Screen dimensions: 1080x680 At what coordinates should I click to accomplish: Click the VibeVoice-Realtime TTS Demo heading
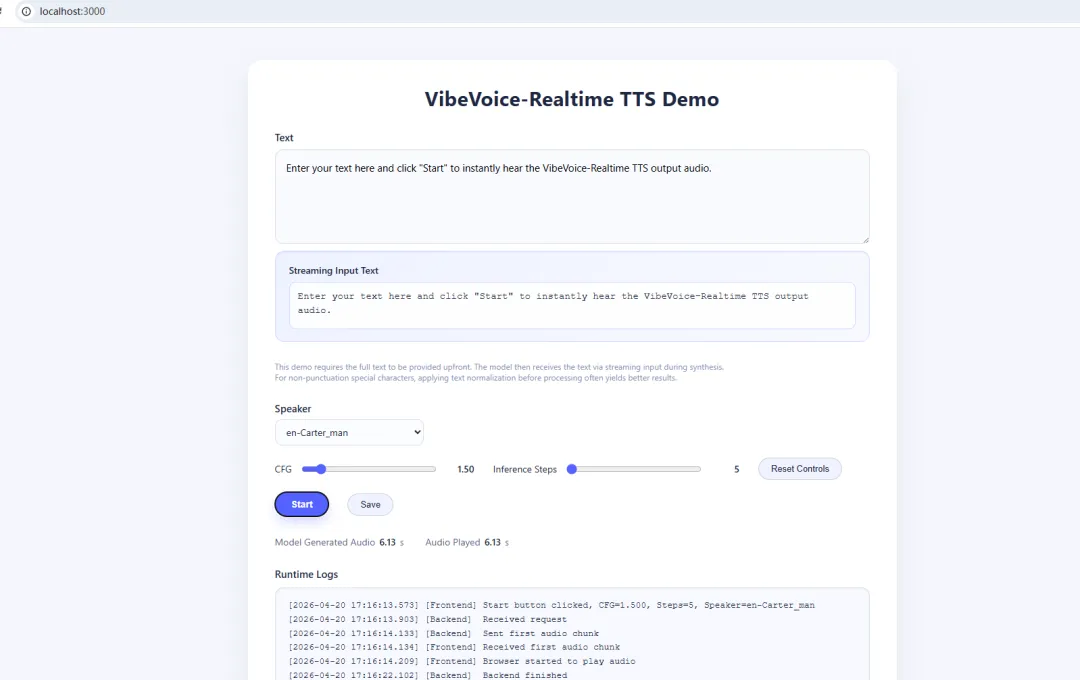click(572, 99)
